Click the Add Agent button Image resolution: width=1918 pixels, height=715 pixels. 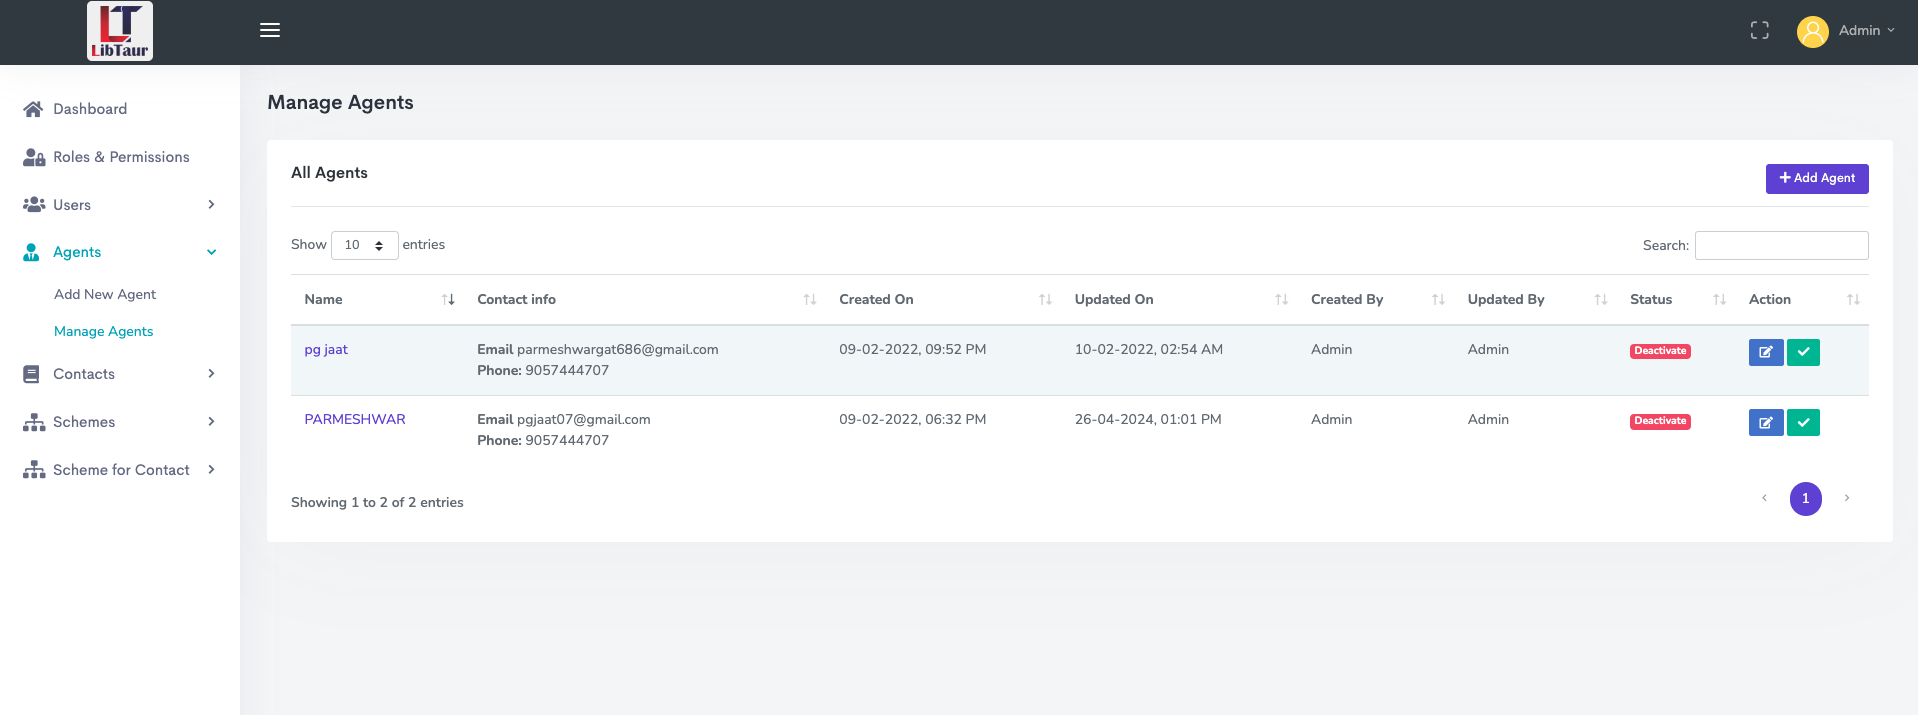point(1816,178)
